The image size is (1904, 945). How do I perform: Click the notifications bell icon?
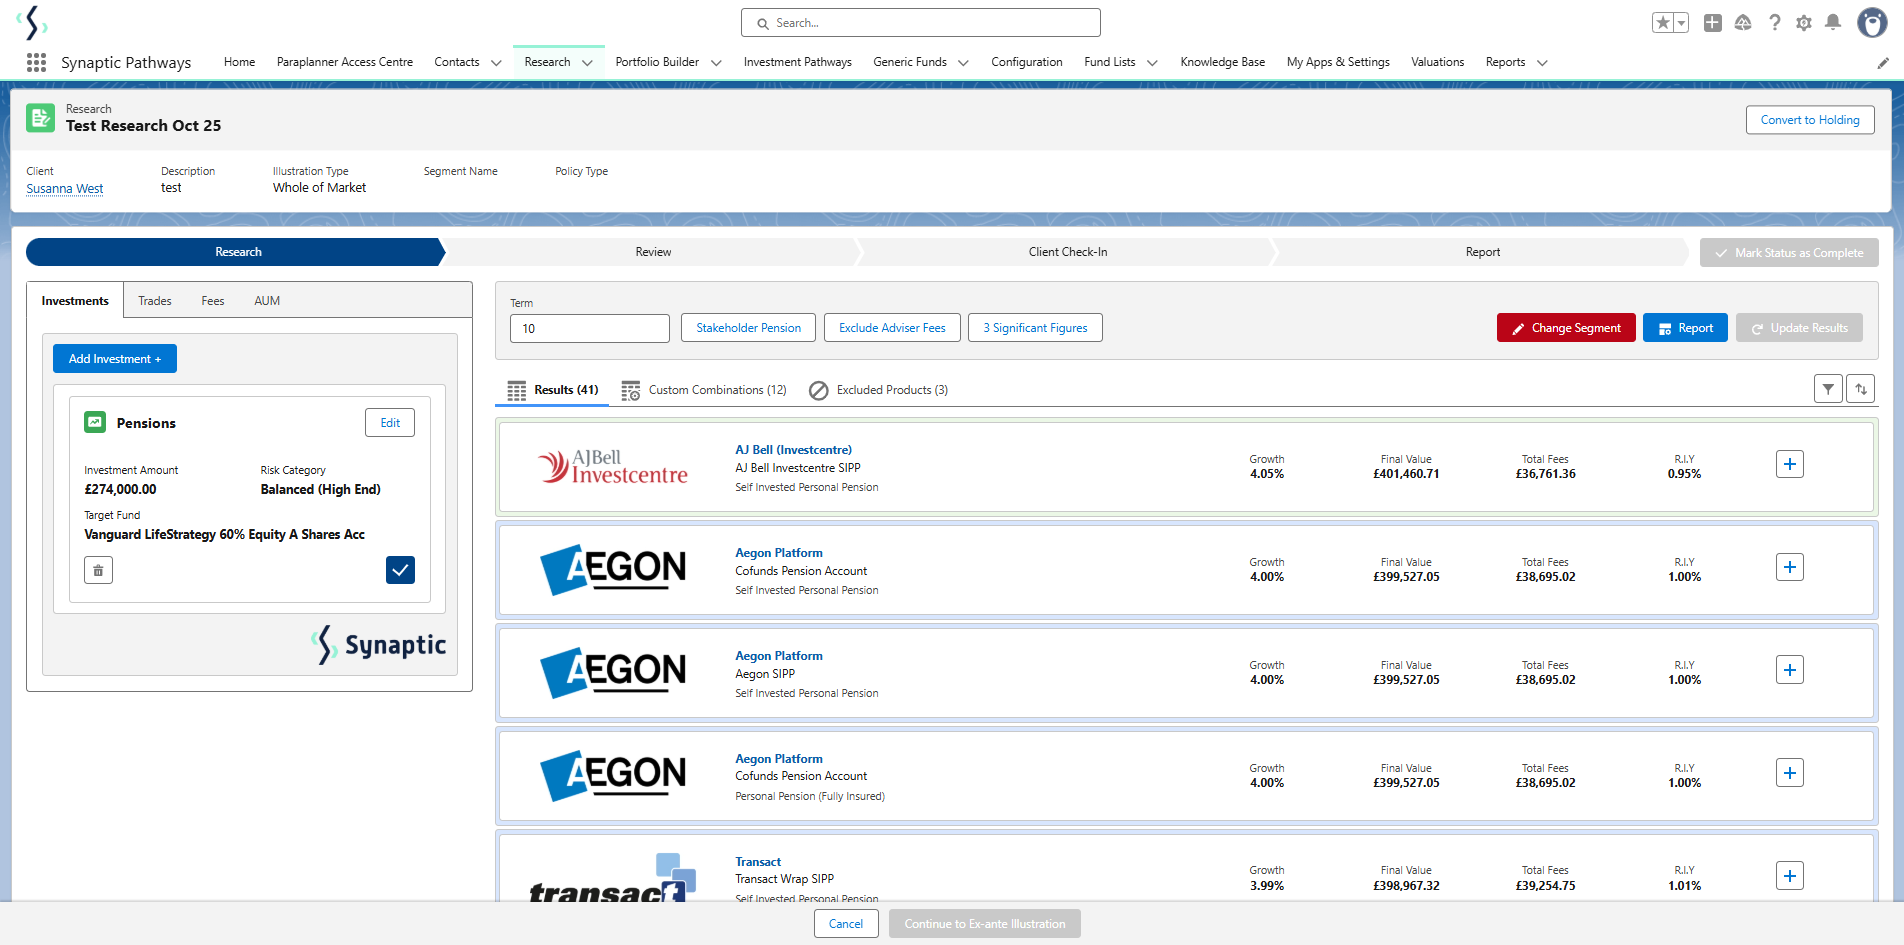1833,22
